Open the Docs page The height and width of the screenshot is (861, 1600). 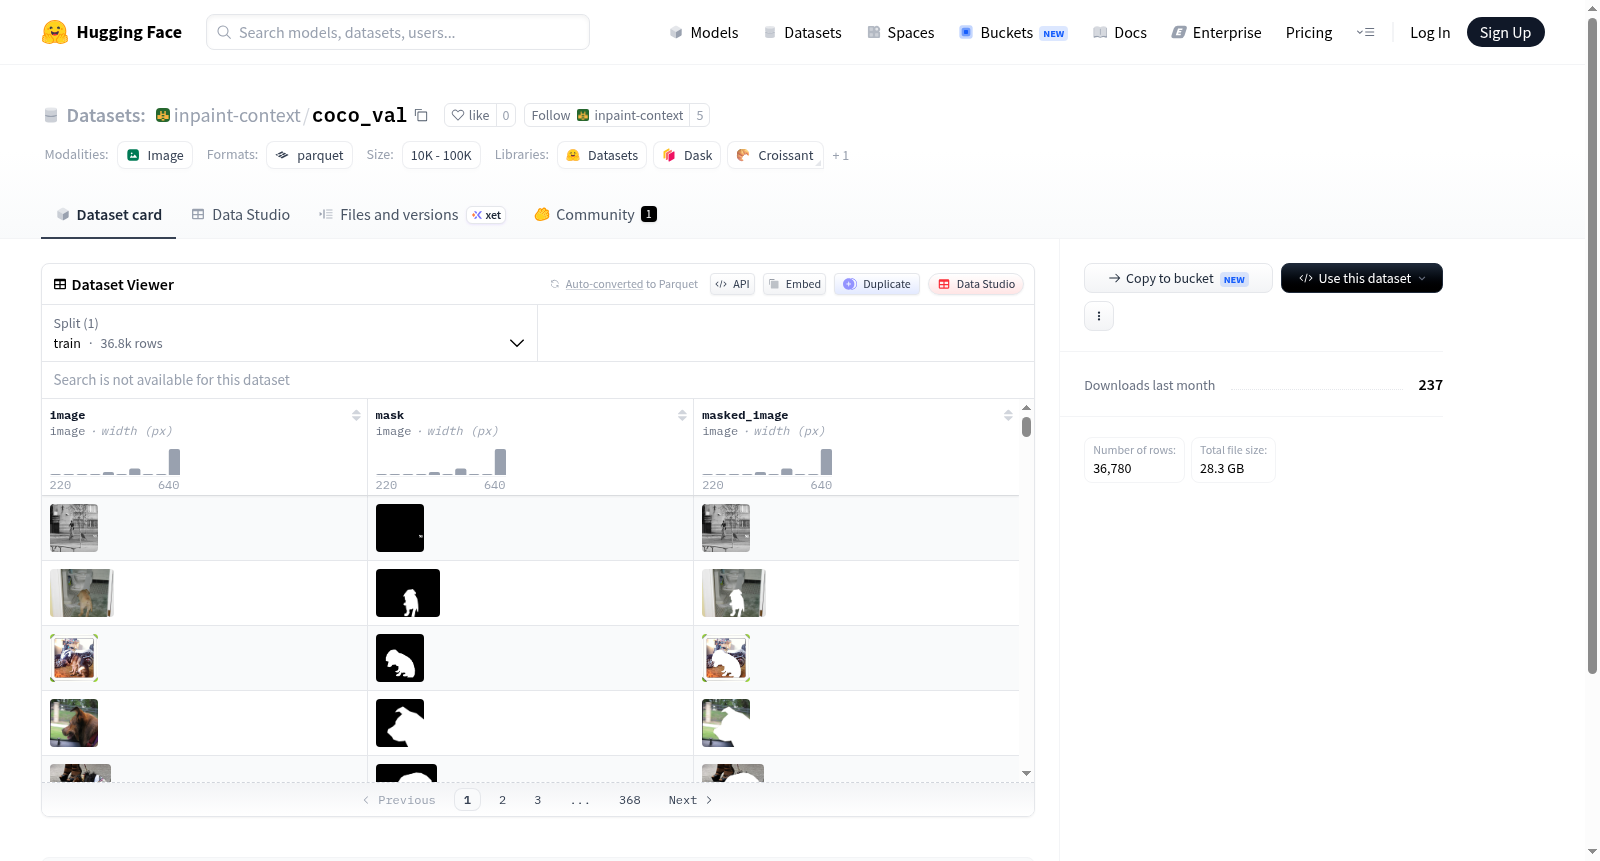coord(1120,32)
